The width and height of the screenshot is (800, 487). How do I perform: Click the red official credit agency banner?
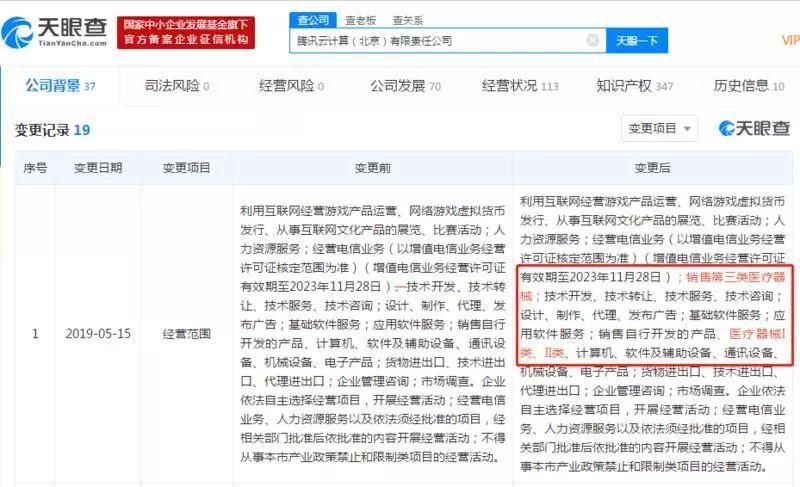click(186, 32)
